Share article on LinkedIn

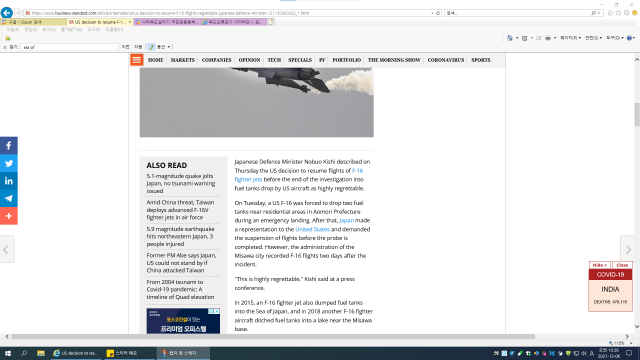click(x=9, y=181)
